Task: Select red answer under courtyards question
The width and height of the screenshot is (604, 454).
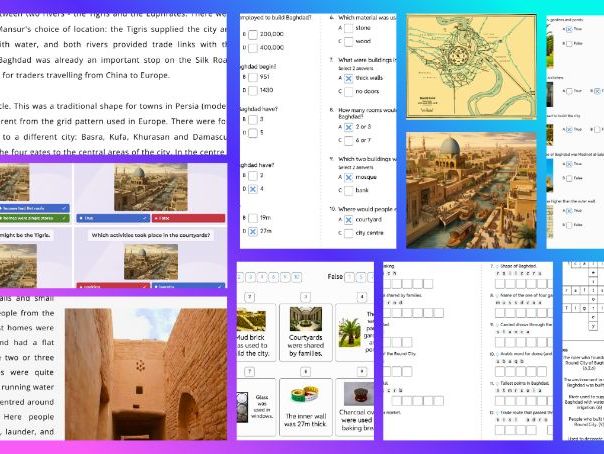Action: click(x=113, y=286)
